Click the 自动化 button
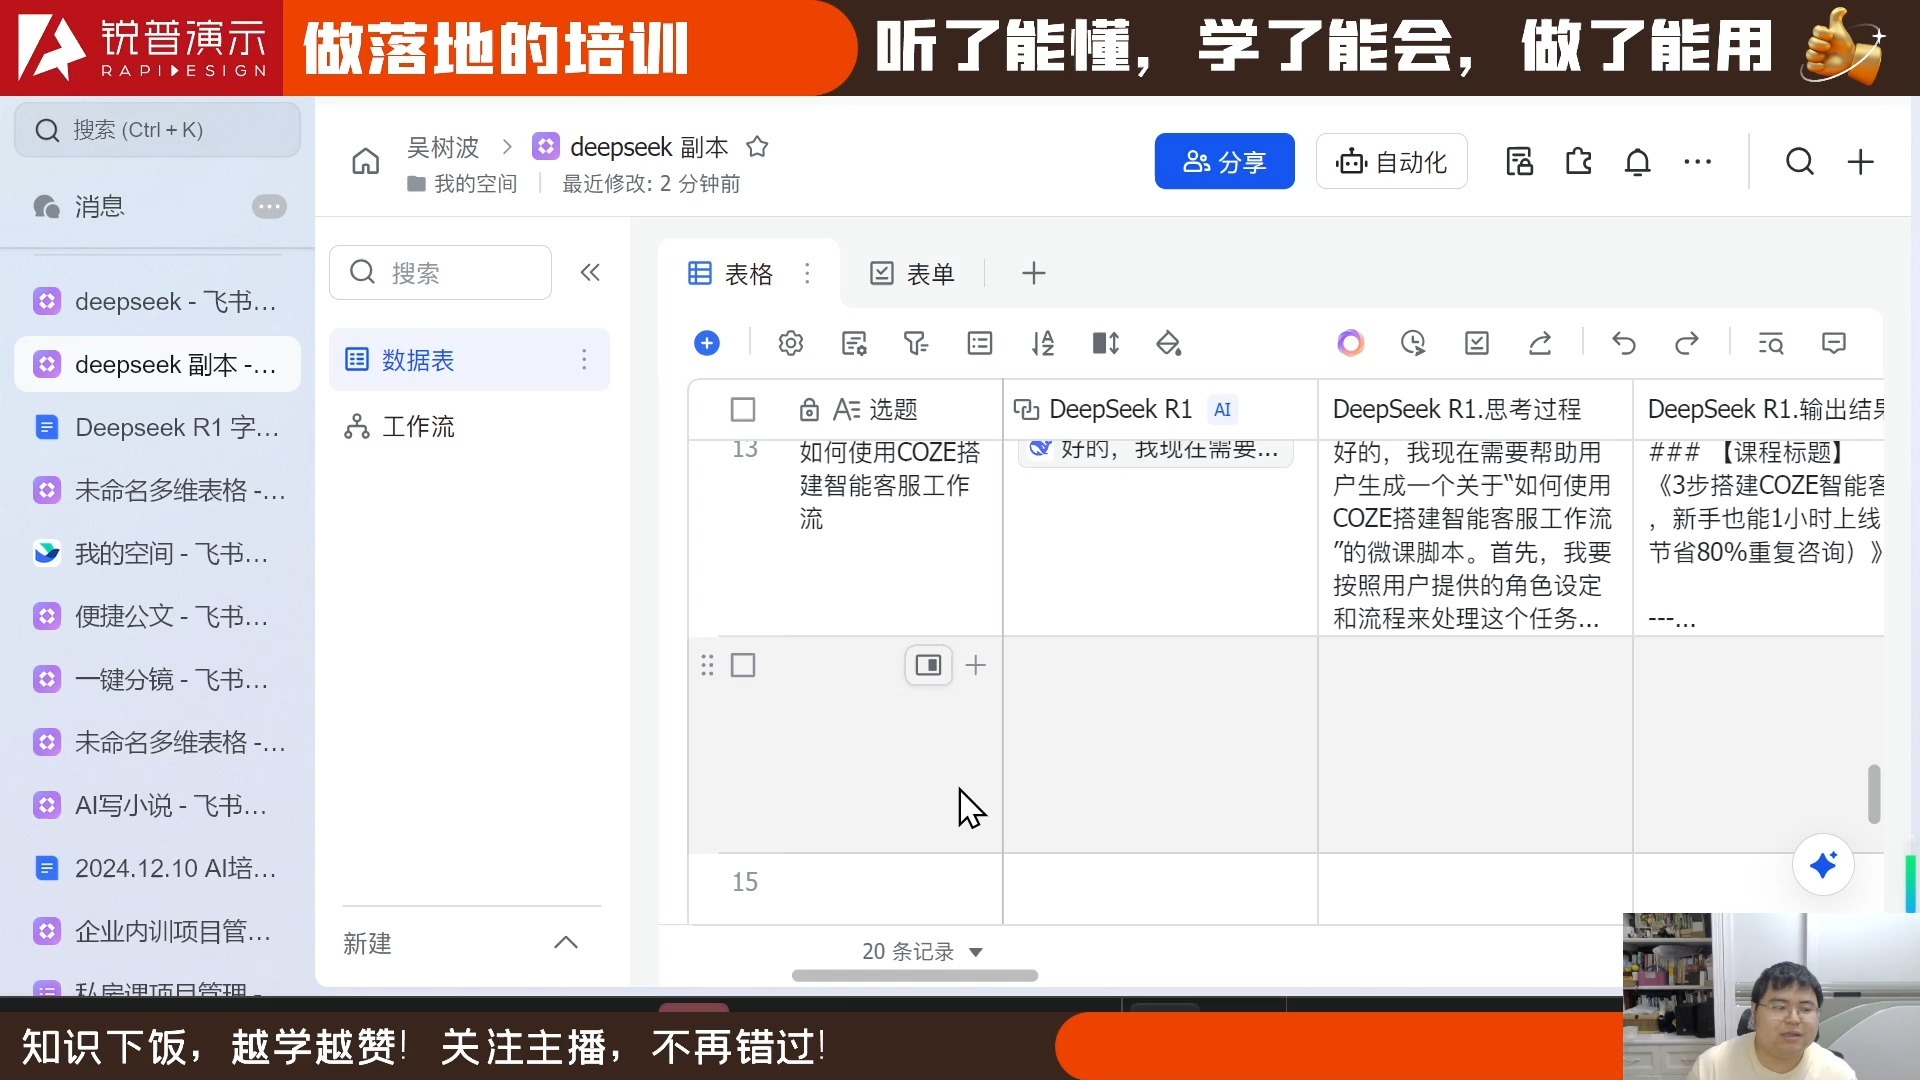Viewport: 1920px width, 1080px height. [x=1391, y=161]
